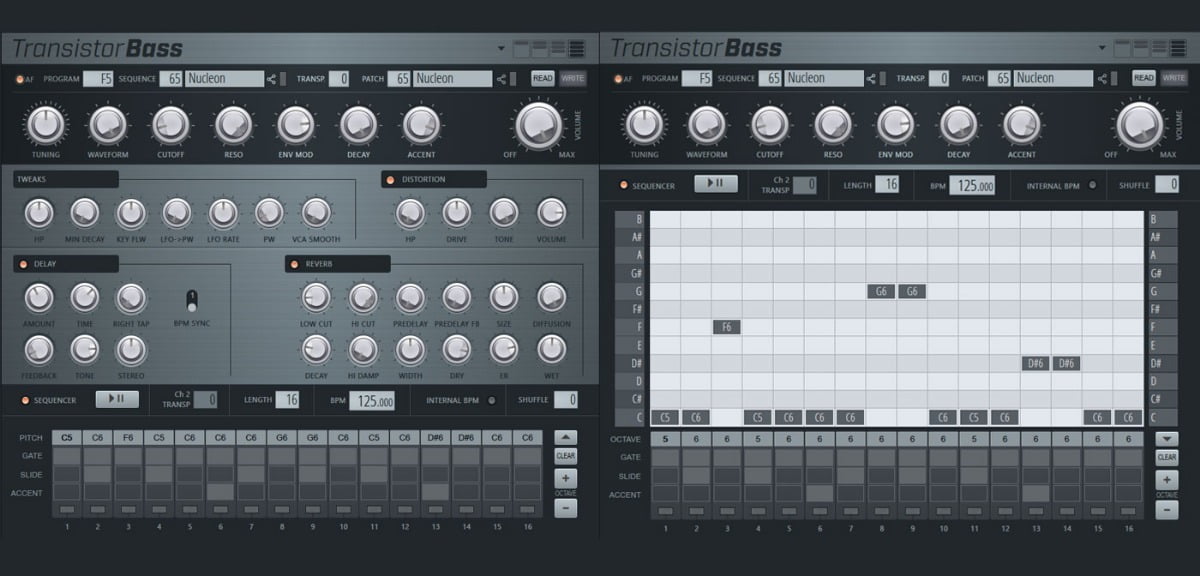
Task: Click sequence share icon in the knob-view window
Action: pos(272,79)
